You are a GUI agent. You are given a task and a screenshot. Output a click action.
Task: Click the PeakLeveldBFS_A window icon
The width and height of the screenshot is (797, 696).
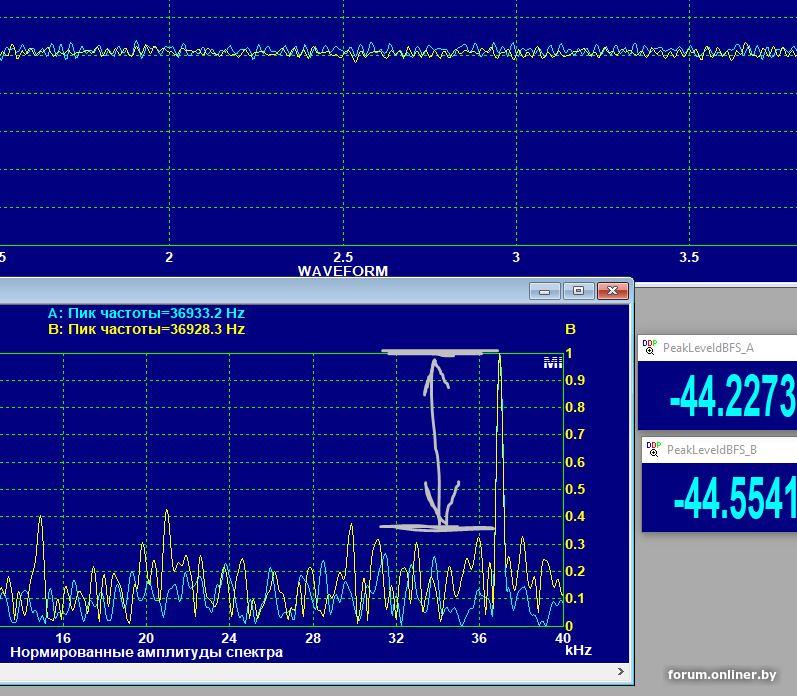pyautogui.click(x=650, y=347)
